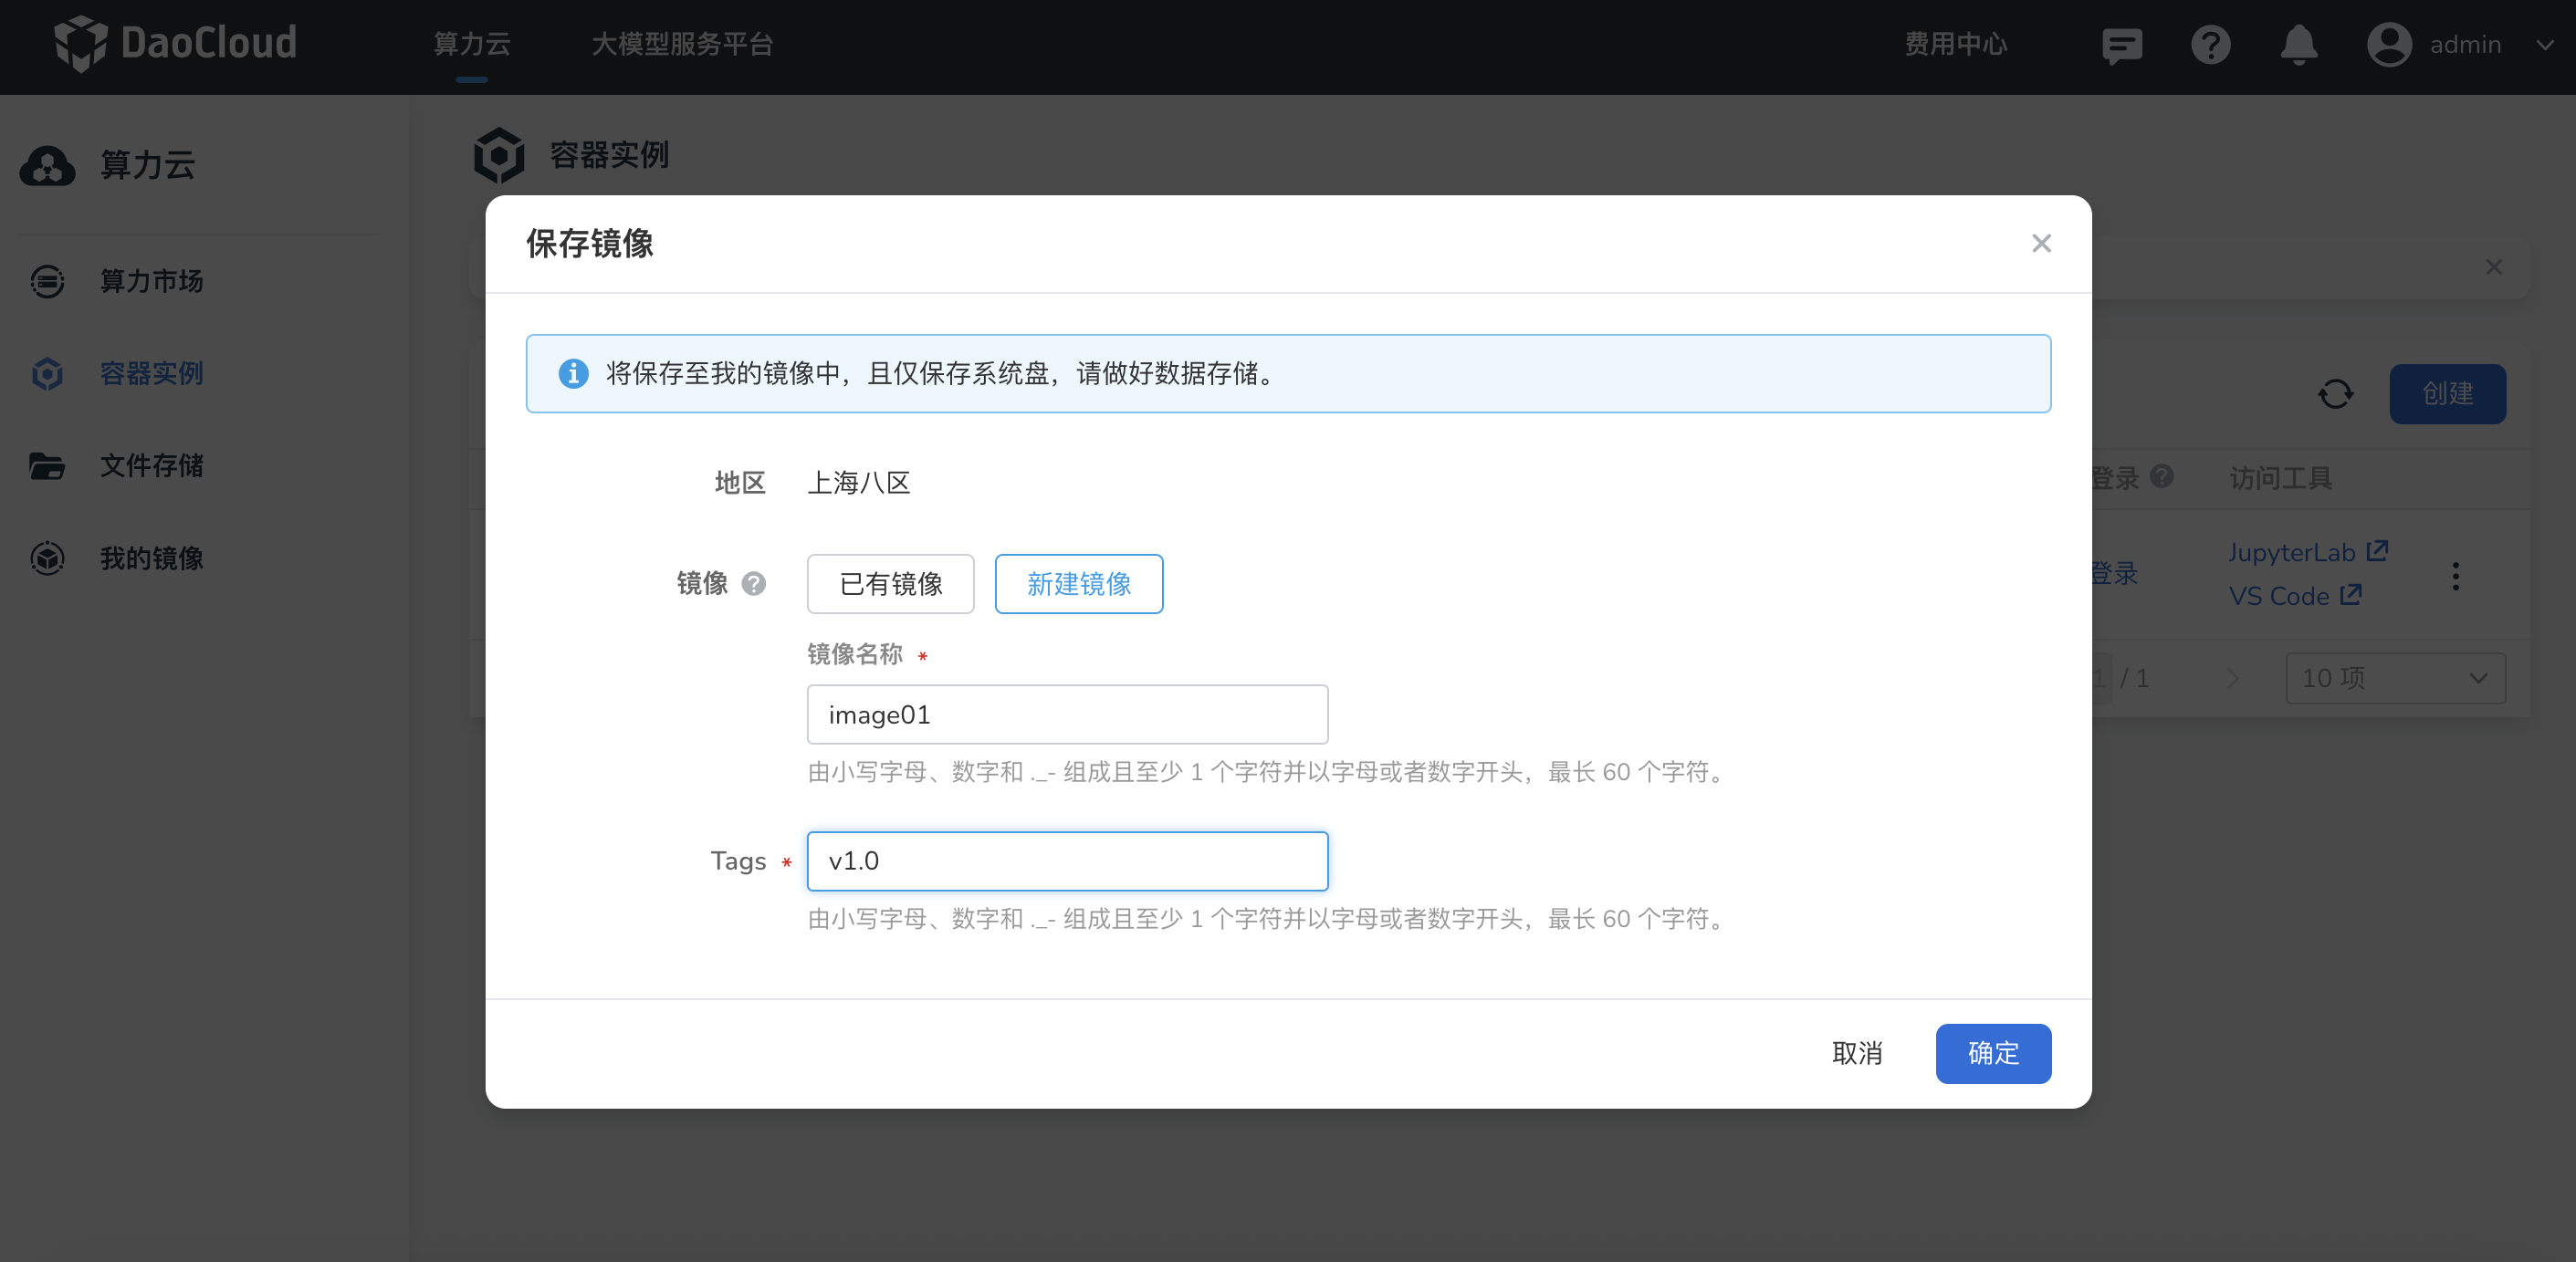Click the refresh icon near 创建 button
This screenshot has height=1262, width=2576.
click(2336, 394)
